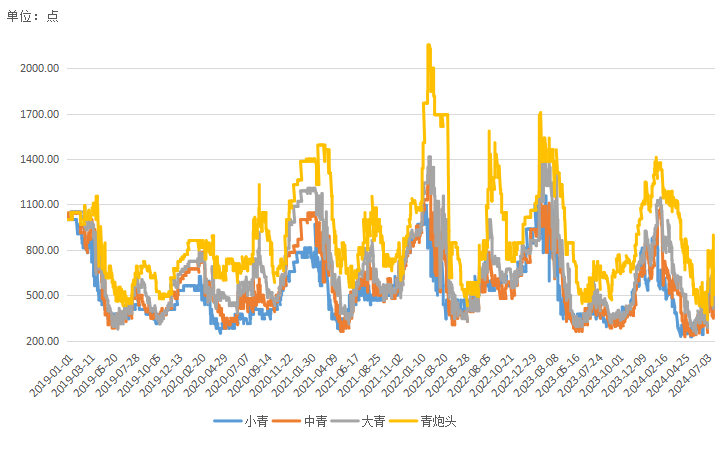This screenshot has width=721, height=461.
Task: Click the gray 大青 legend line swatch
Action: pos(347,421)
